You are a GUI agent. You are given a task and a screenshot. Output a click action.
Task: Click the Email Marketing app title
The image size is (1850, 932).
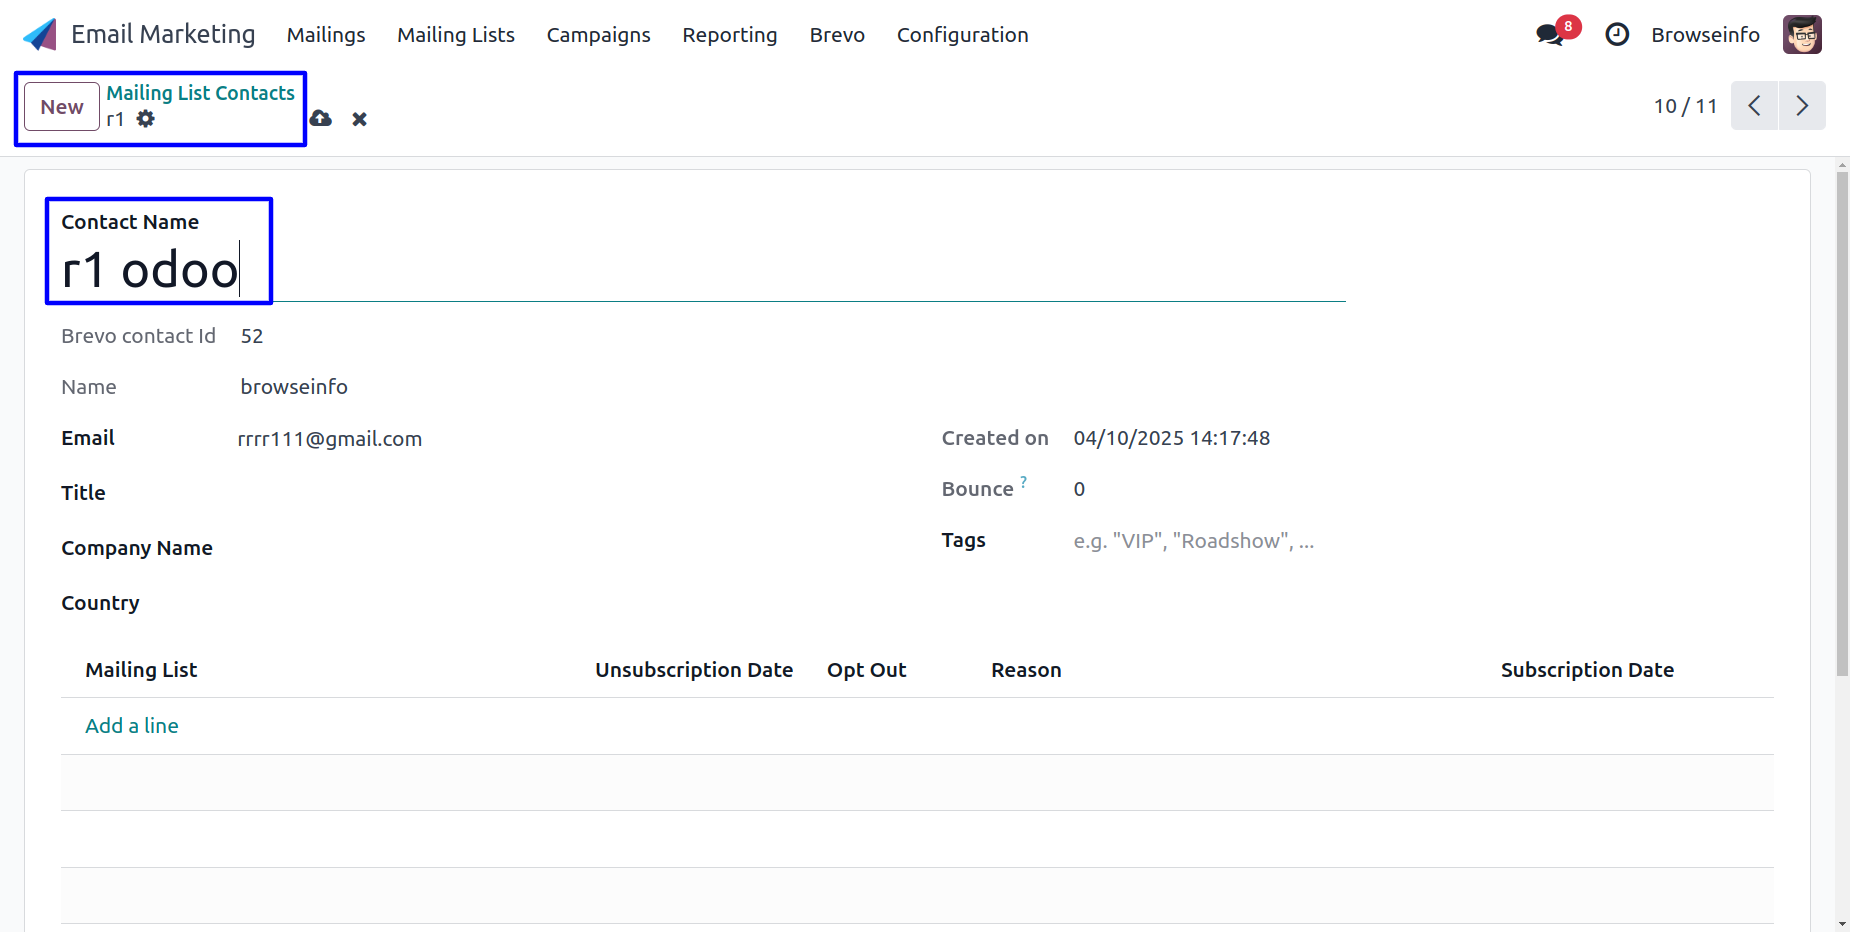click(x=163, y=34)
